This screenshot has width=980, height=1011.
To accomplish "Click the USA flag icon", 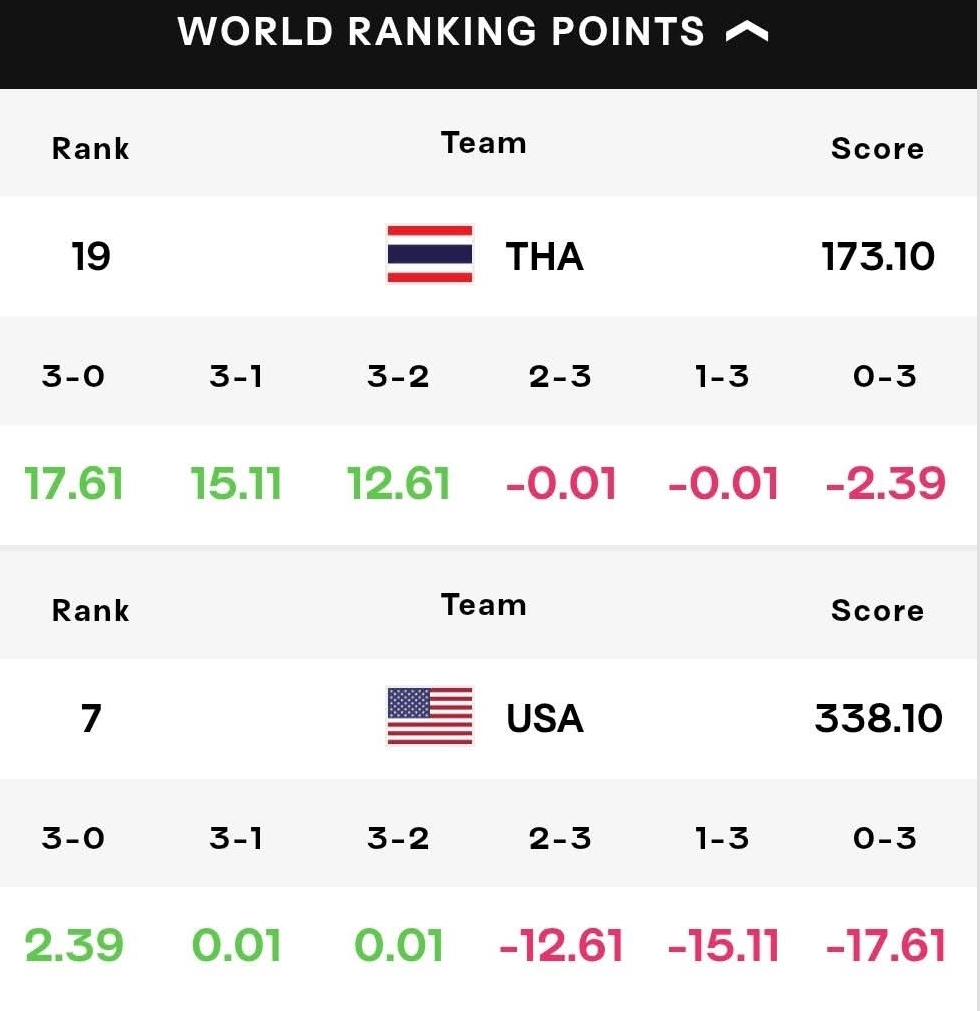I will (x=430, y=716).
